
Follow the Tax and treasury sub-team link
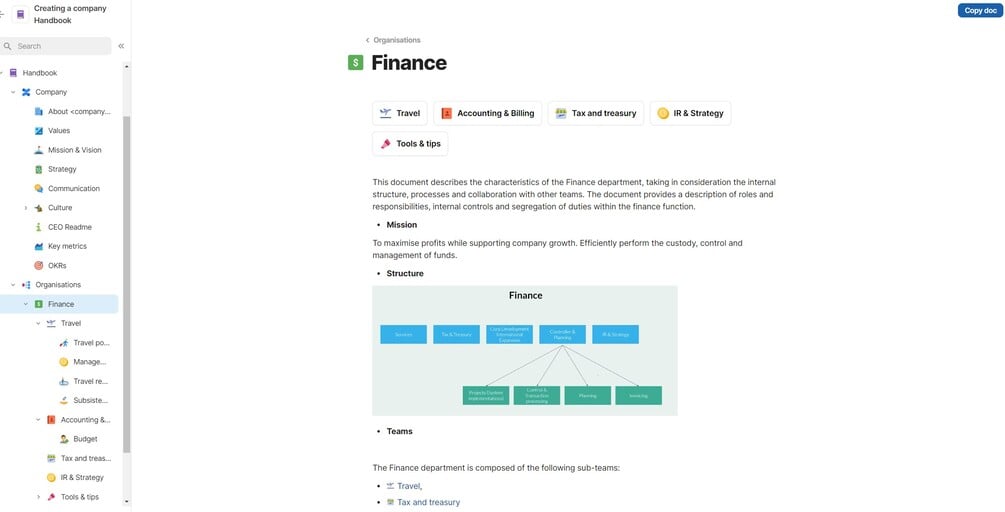[429, 502]
